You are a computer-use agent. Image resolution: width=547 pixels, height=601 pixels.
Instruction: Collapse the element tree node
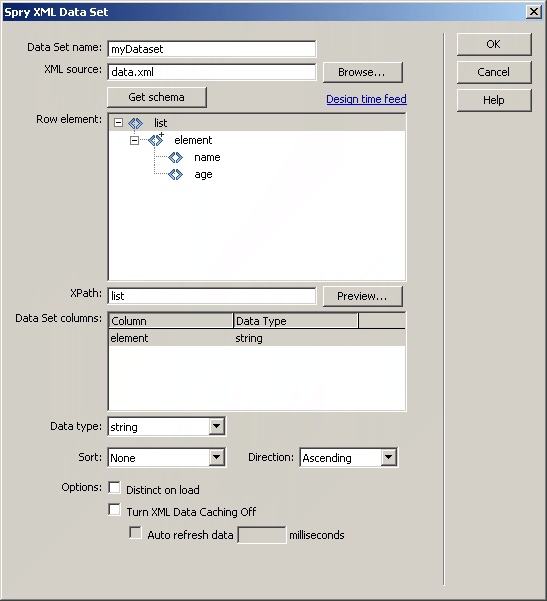(134, 140)
